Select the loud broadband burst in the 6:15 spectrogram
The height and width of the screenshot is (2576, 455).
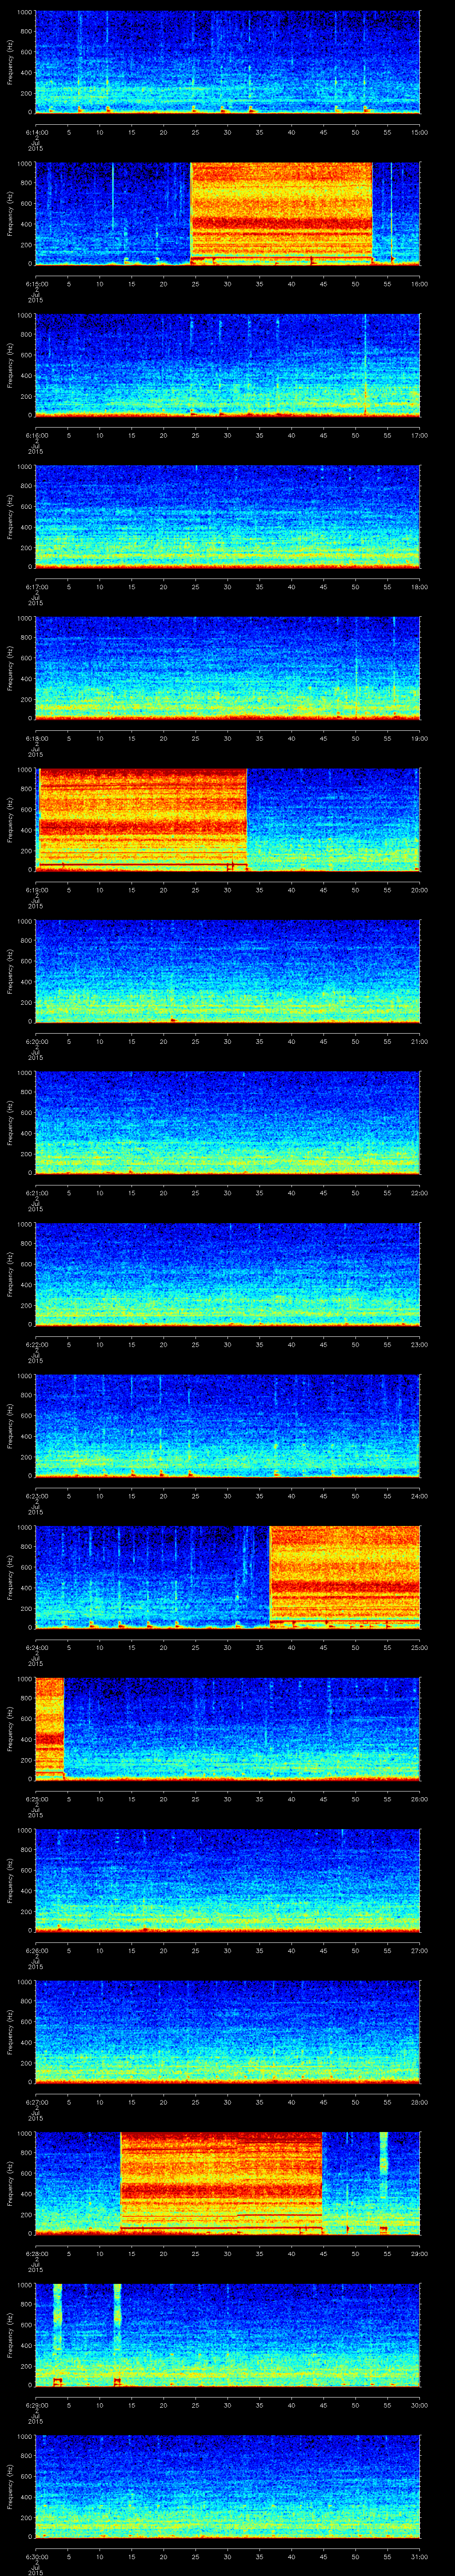coord(281,213)
